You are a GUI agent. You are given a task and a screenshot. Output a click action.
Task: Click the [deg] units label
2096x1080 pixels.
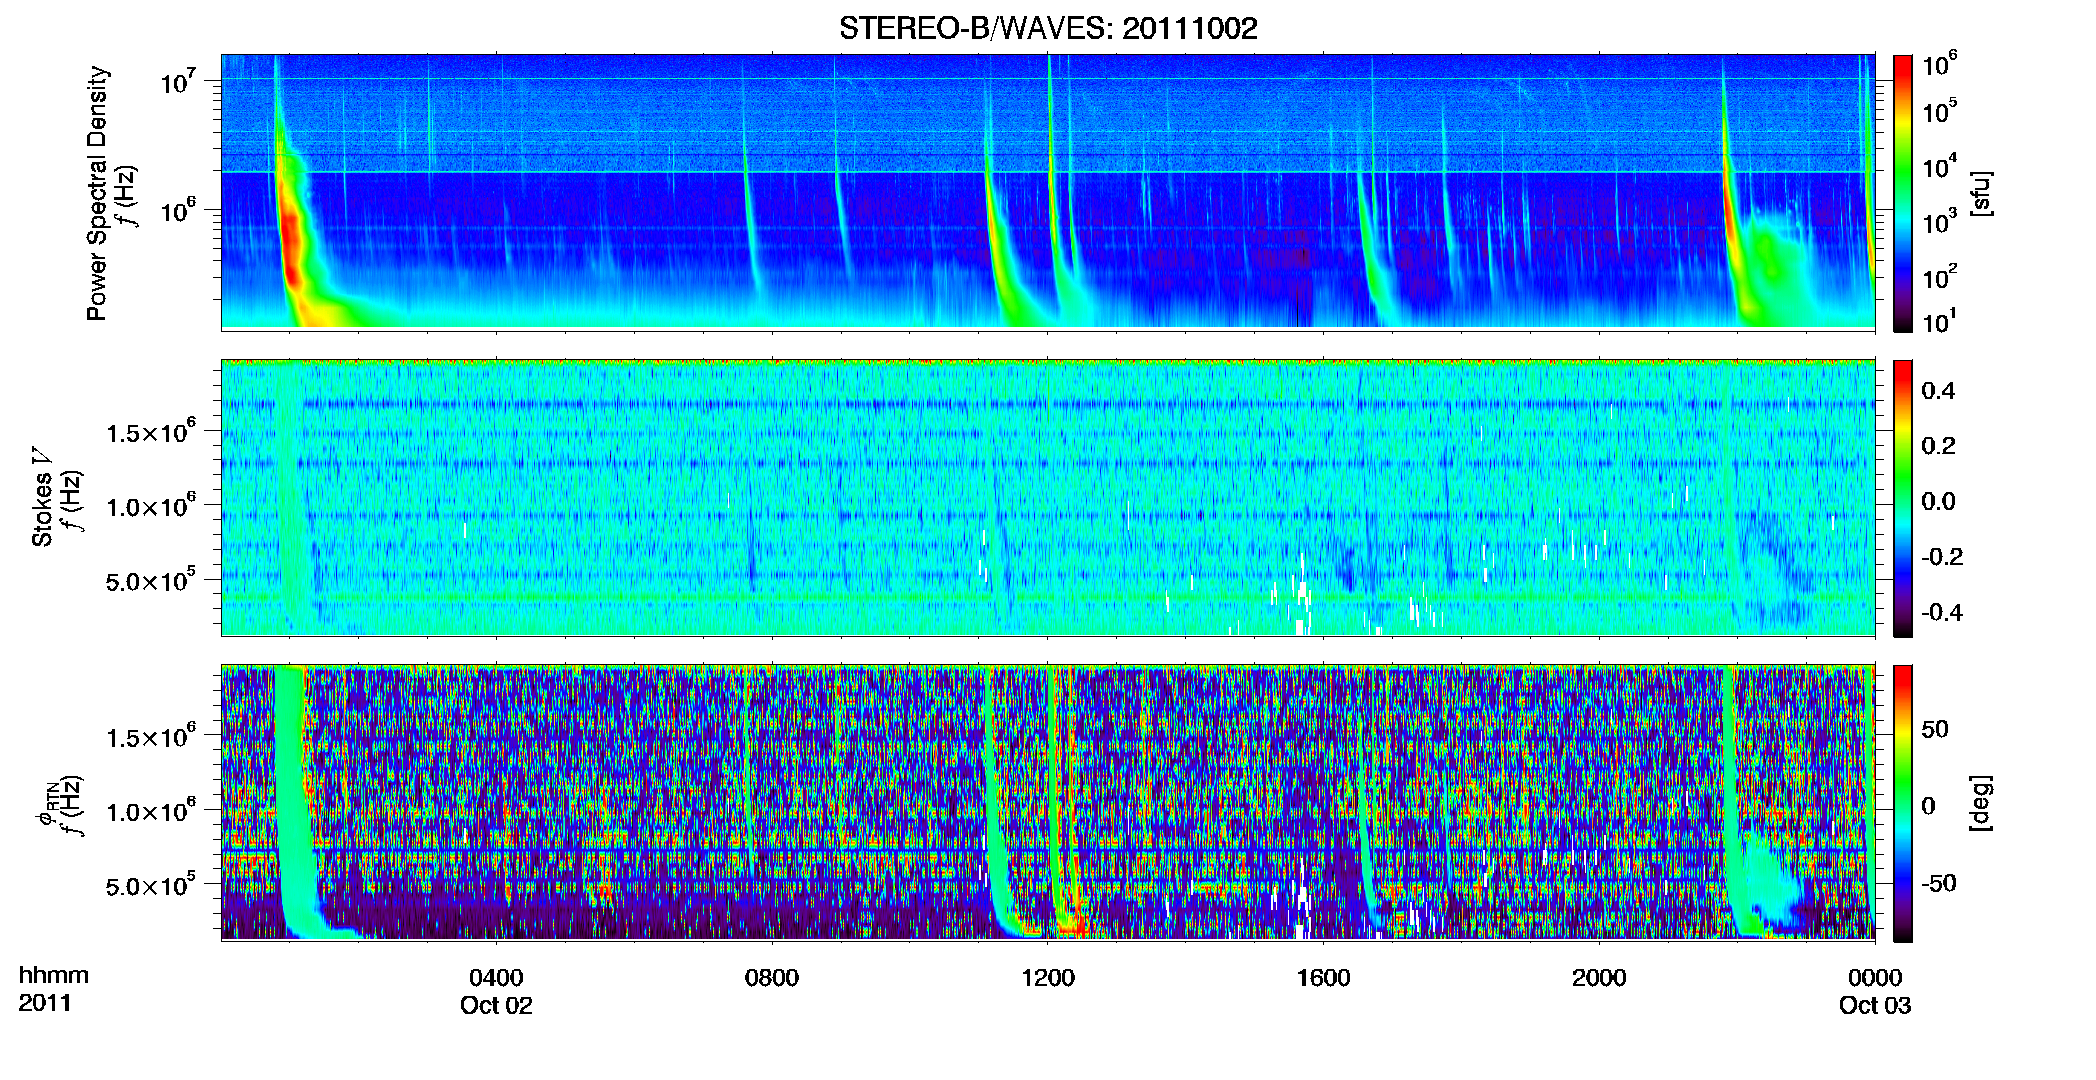click(1981, 803)
